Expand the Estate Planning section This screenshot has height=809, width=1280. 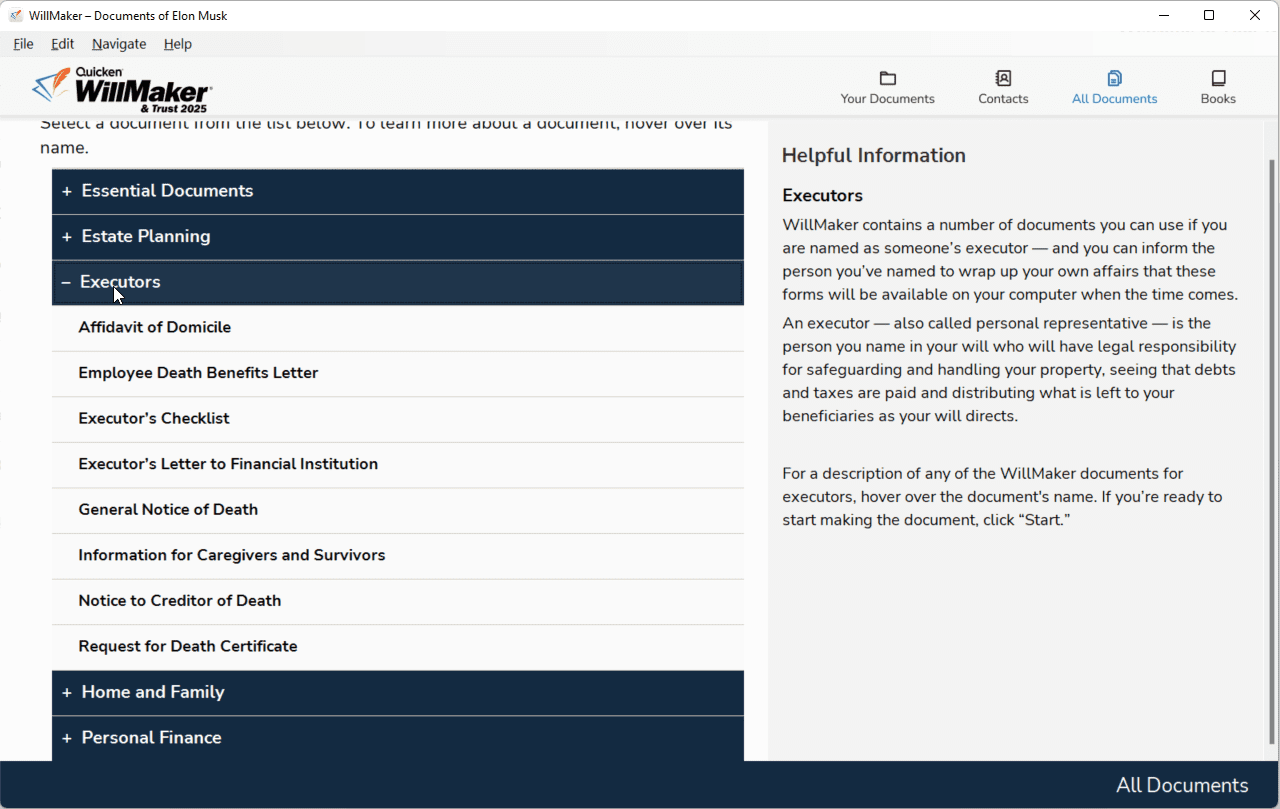tap(145, 237)
